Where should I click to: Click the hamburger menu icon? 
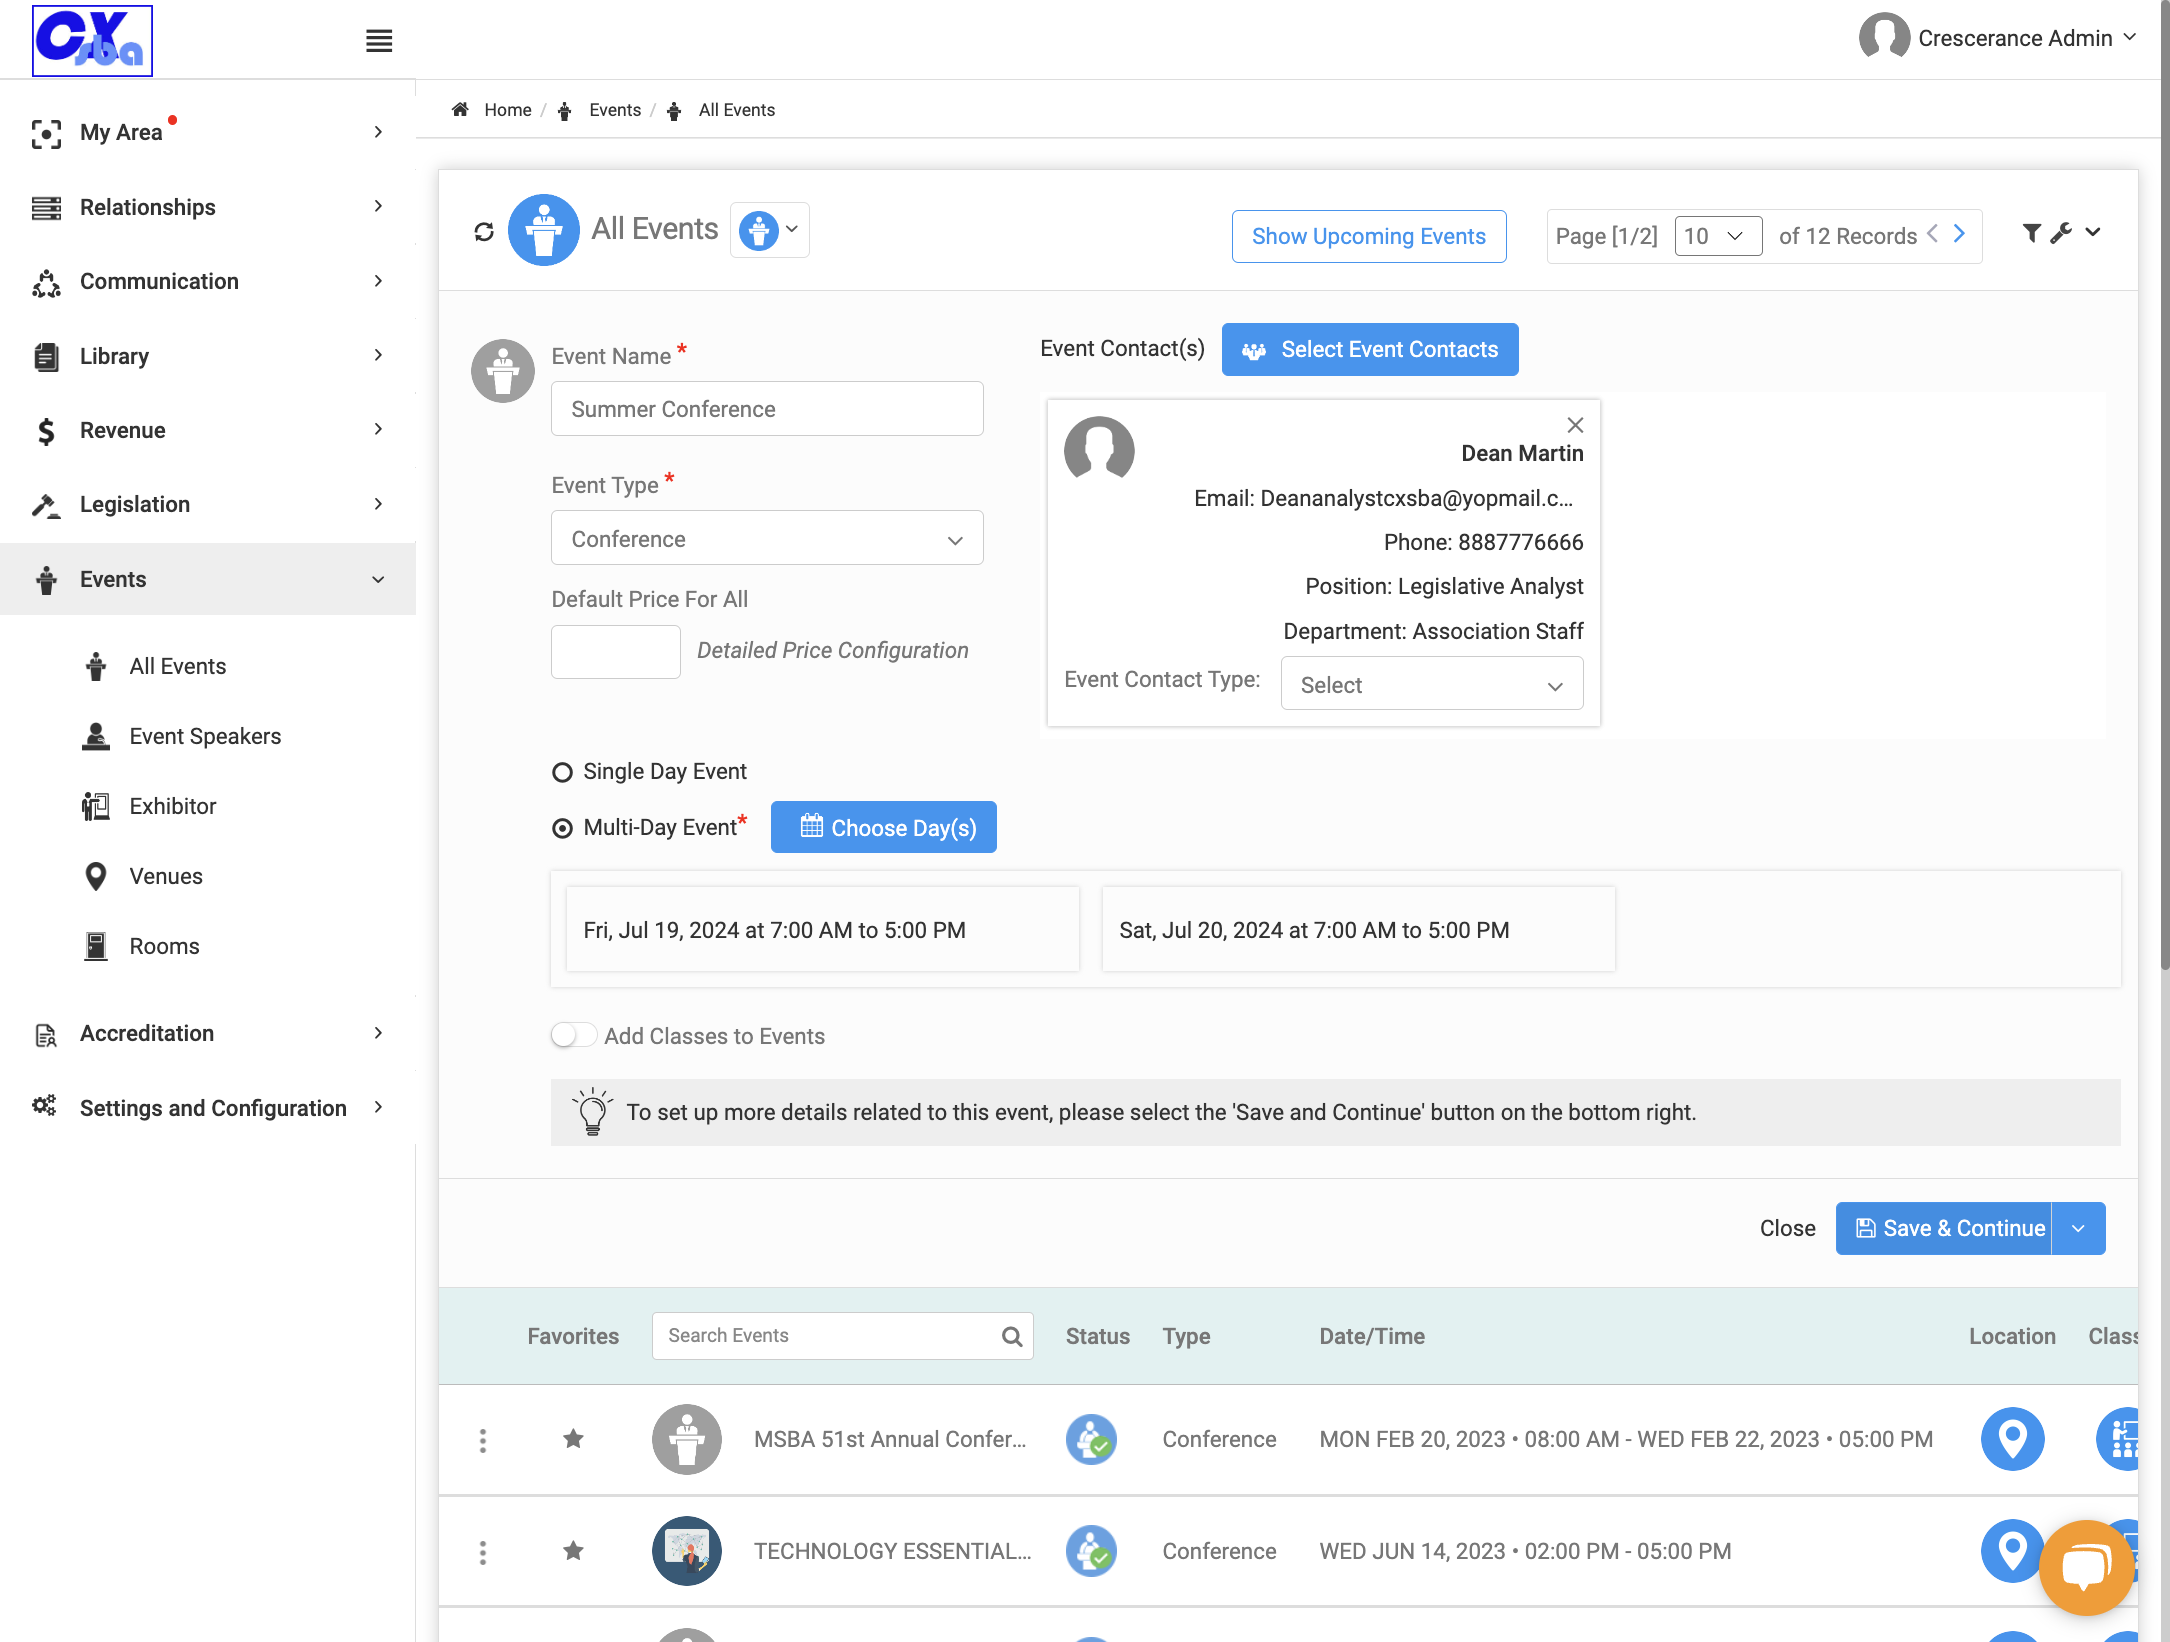pyautogui.click(x=379, y=41)
